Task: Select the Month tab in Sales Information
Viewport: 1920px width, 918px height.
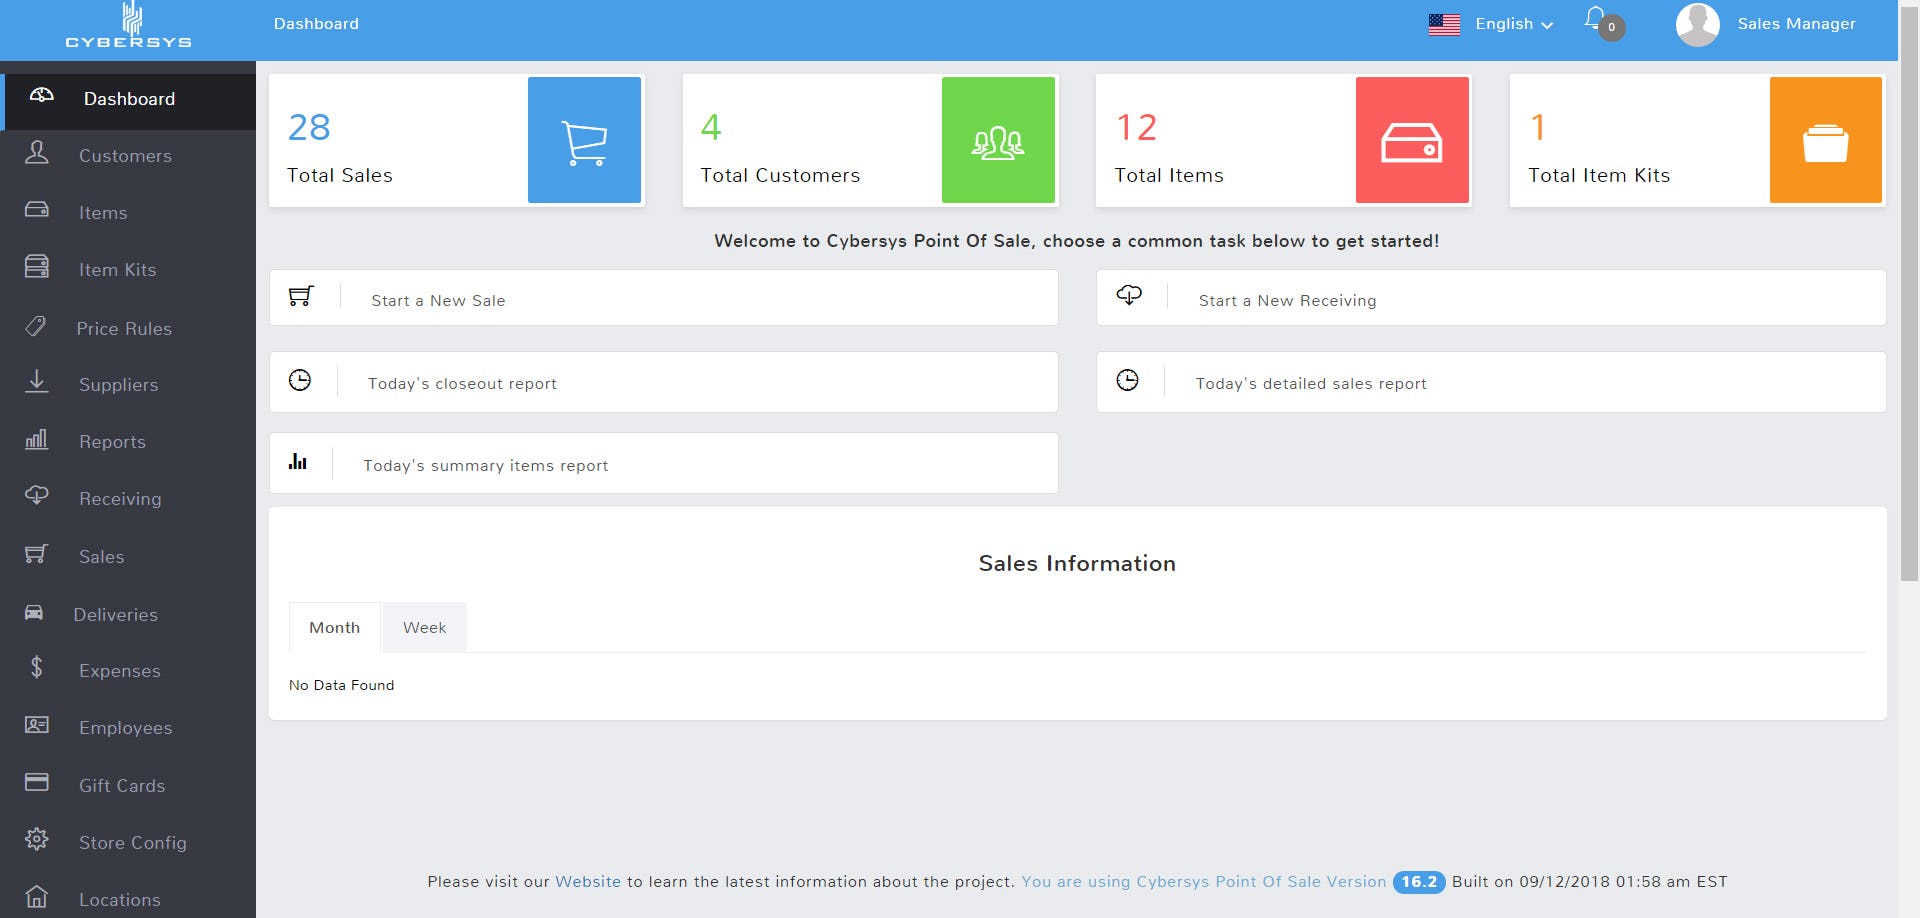Action: [x=334, y=627]
